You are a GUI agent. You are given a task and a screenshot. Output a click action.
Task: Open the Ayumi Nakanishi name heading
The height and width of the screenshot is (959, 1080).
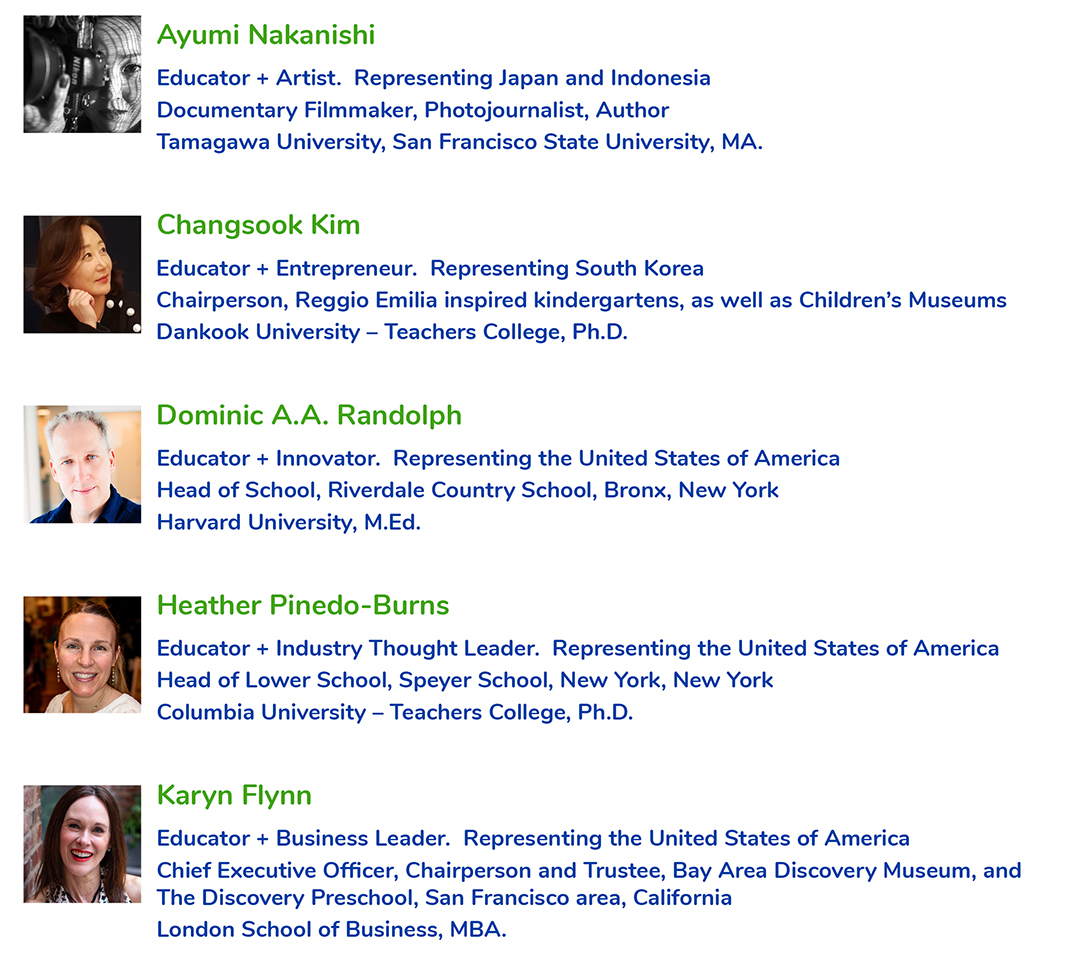[266, 35]
